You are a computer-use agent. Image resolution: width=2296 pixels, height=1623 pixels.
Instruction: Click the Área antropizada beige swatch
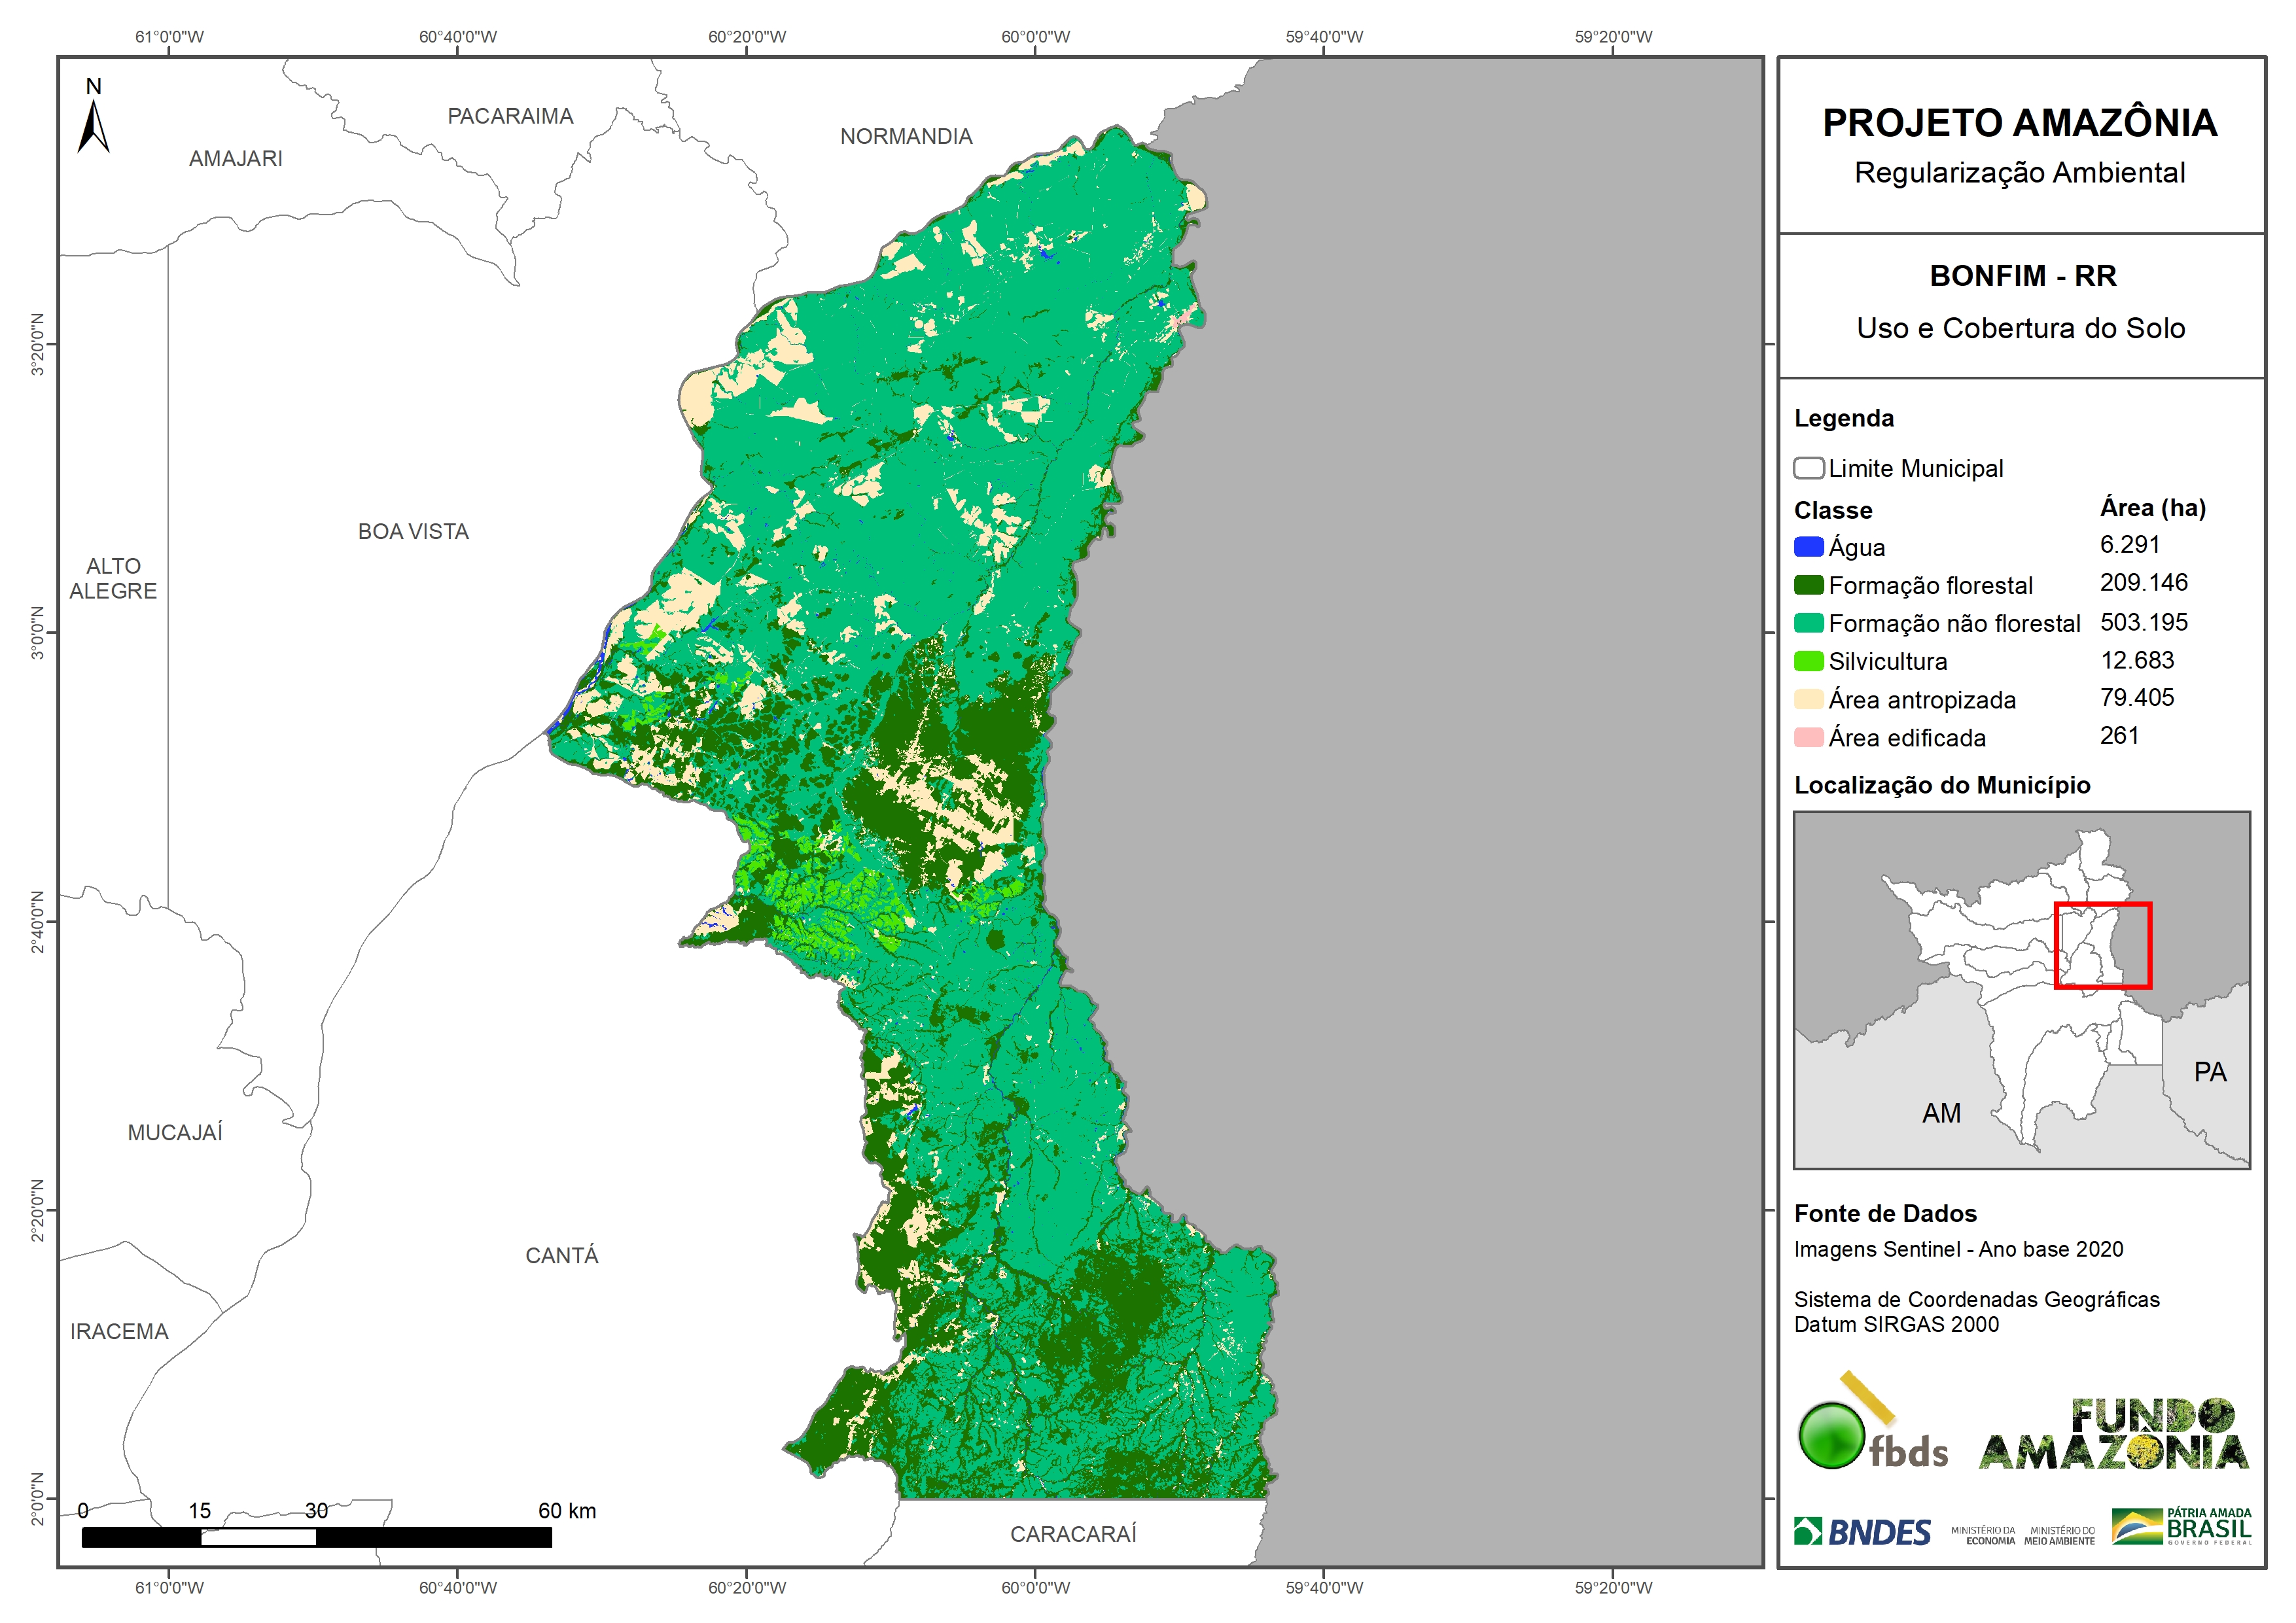1808,699
